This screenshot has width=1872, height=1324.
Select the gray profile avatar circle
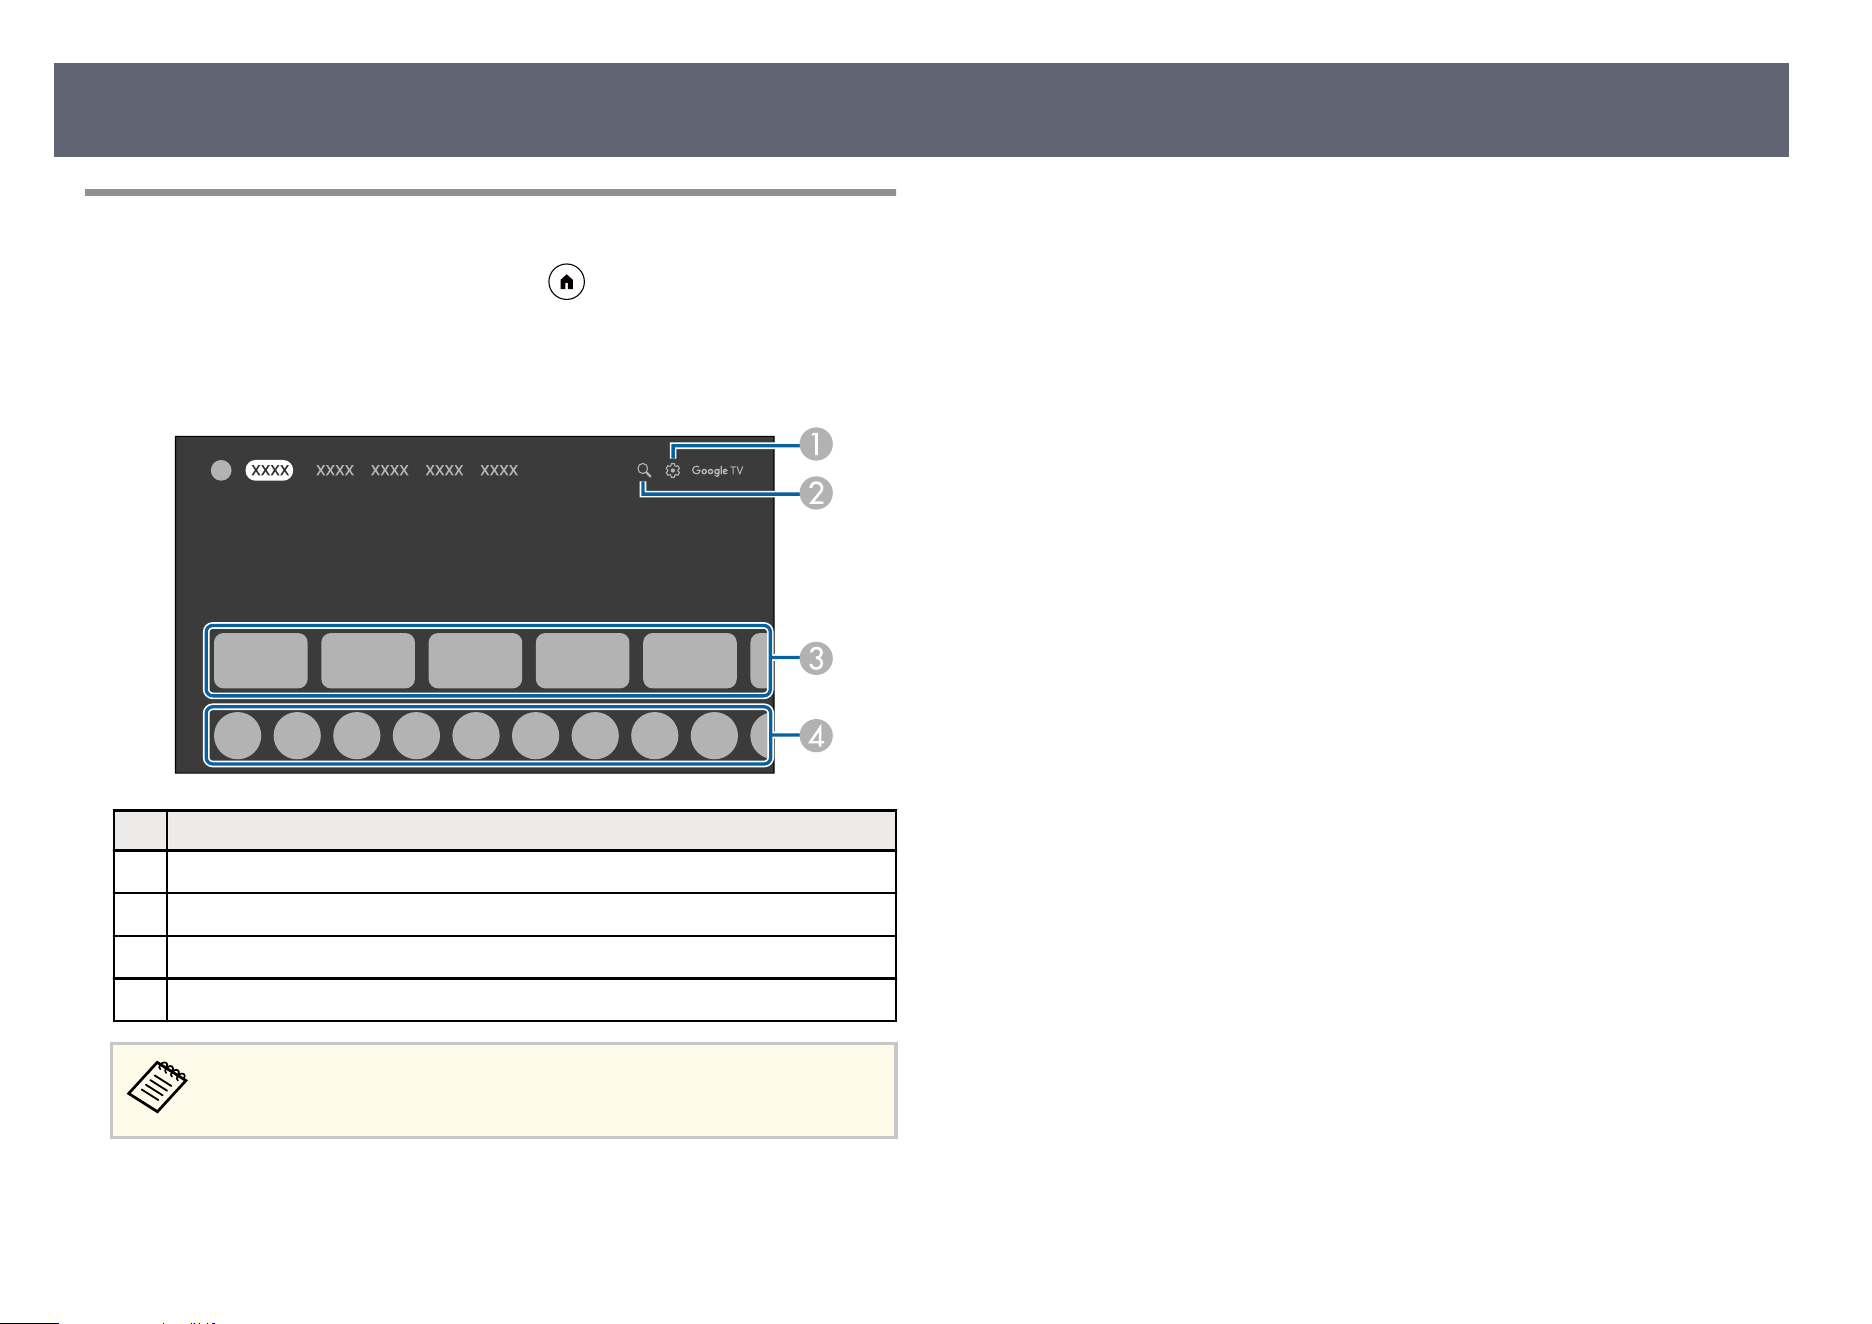(x=221, y=470)
